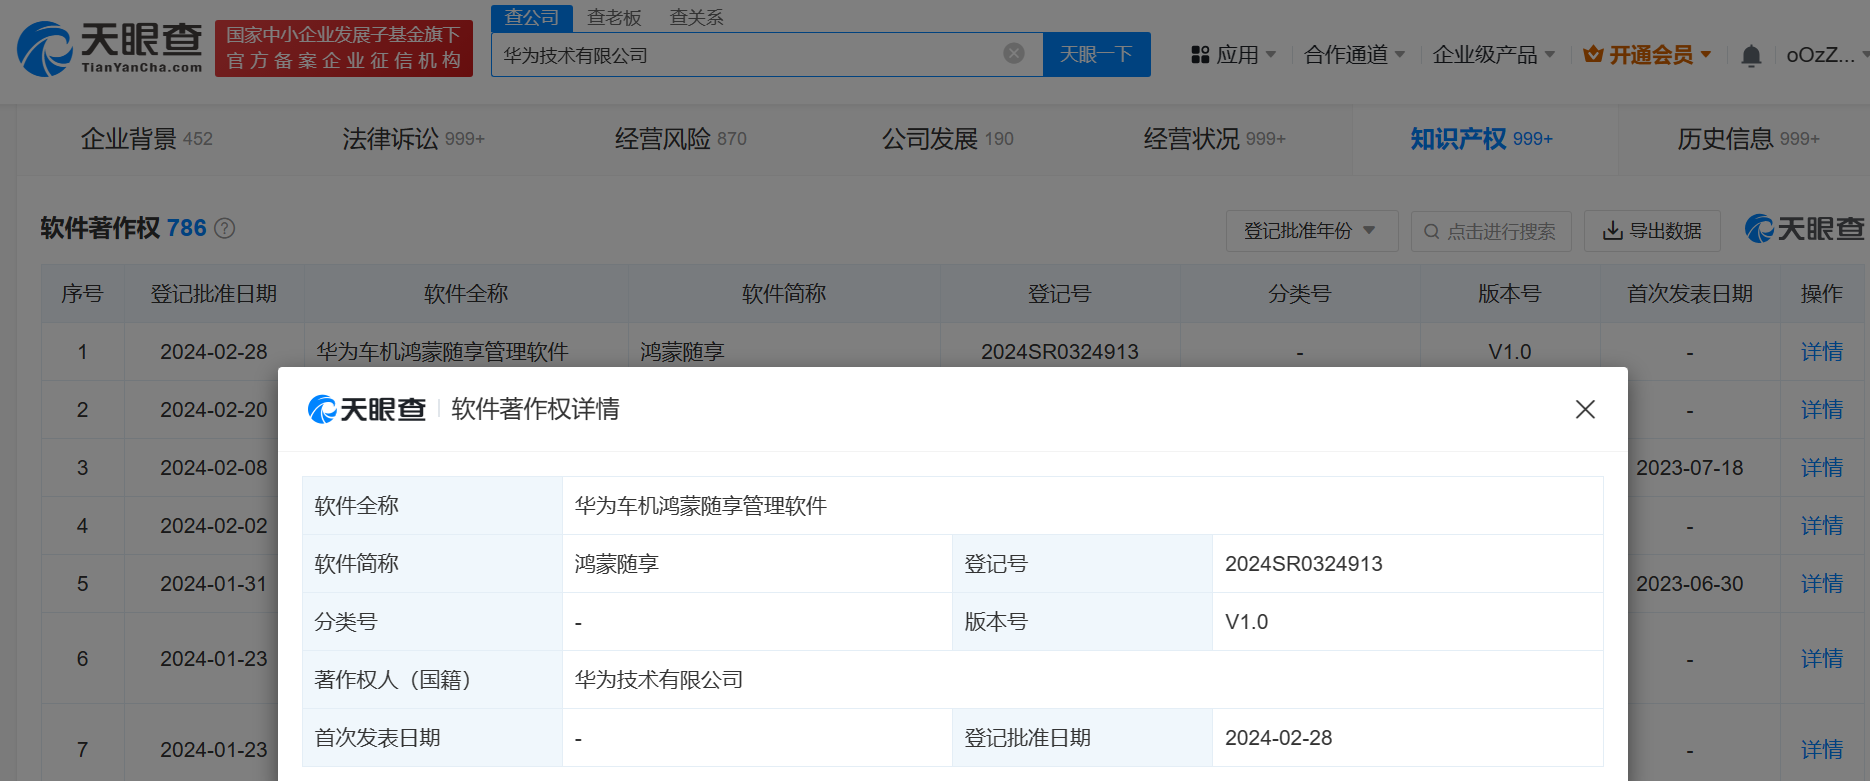The image size is (1870, 781).
Task: Open 详情 for row 3
Action: [x=1821, y=468]
